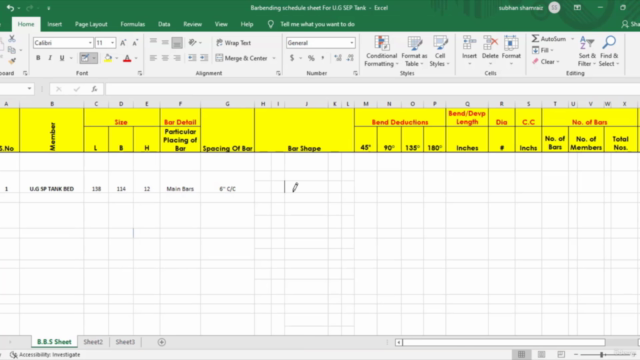Screen dimensions: 640x360
Task: Open the Calibri font name dropdown
Action: [x=90, y=43]
